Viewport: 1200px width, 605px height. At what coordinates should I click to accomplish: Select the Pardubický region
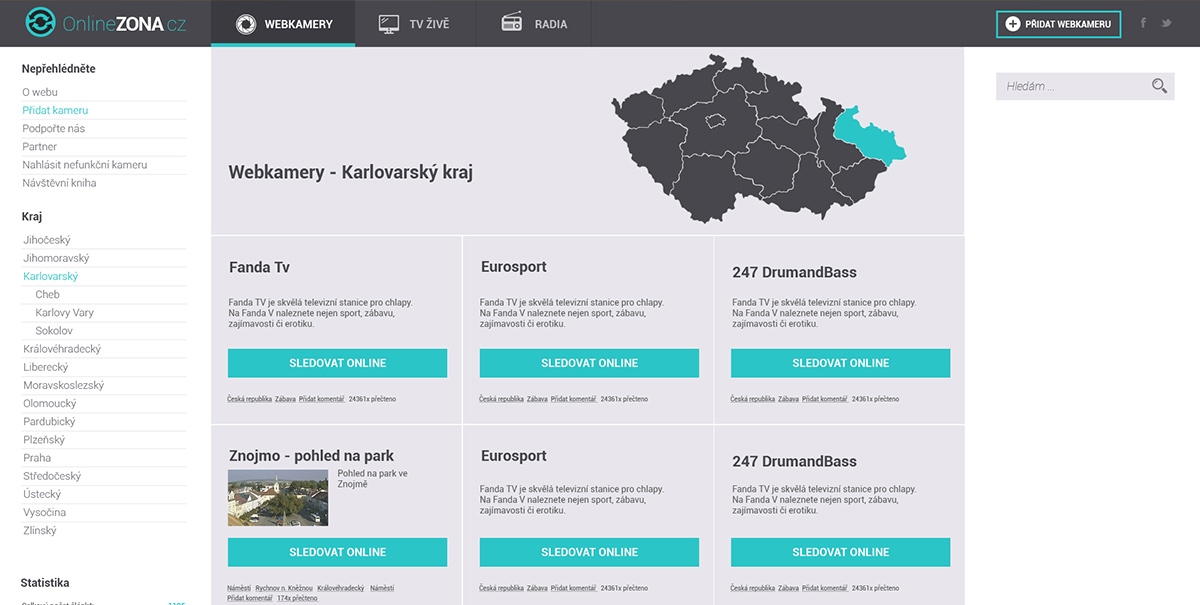point(49,421)
